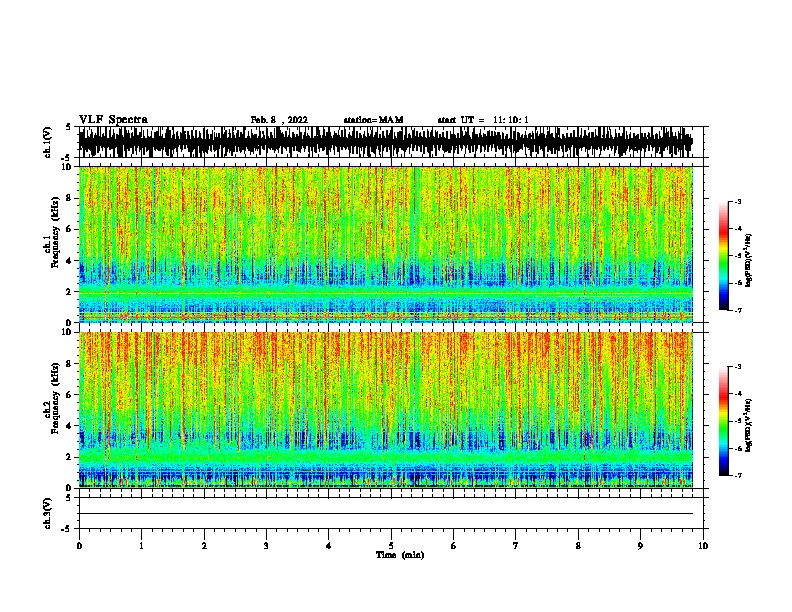Image resolution: width=792 pixels, height=612 pixels.
Task: Click the '-7' label on lower color bar
Action: point(737,475)
